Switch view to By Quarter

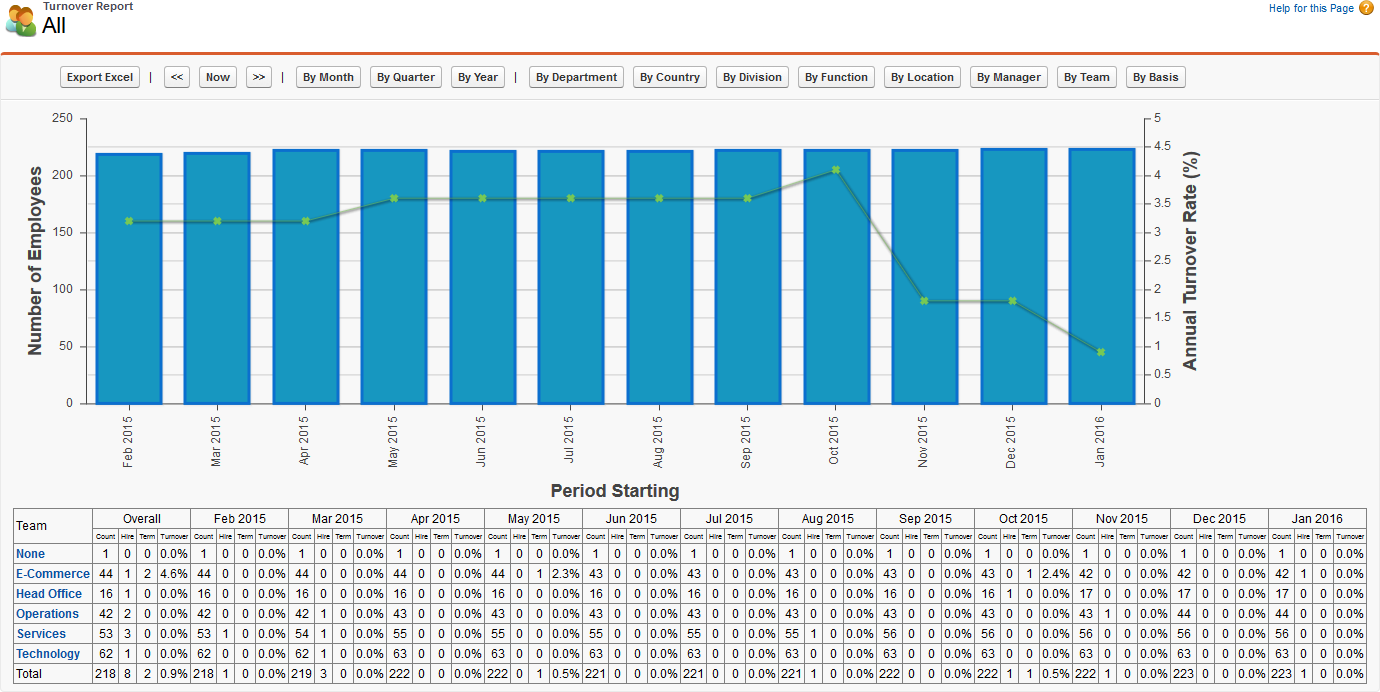406,77
